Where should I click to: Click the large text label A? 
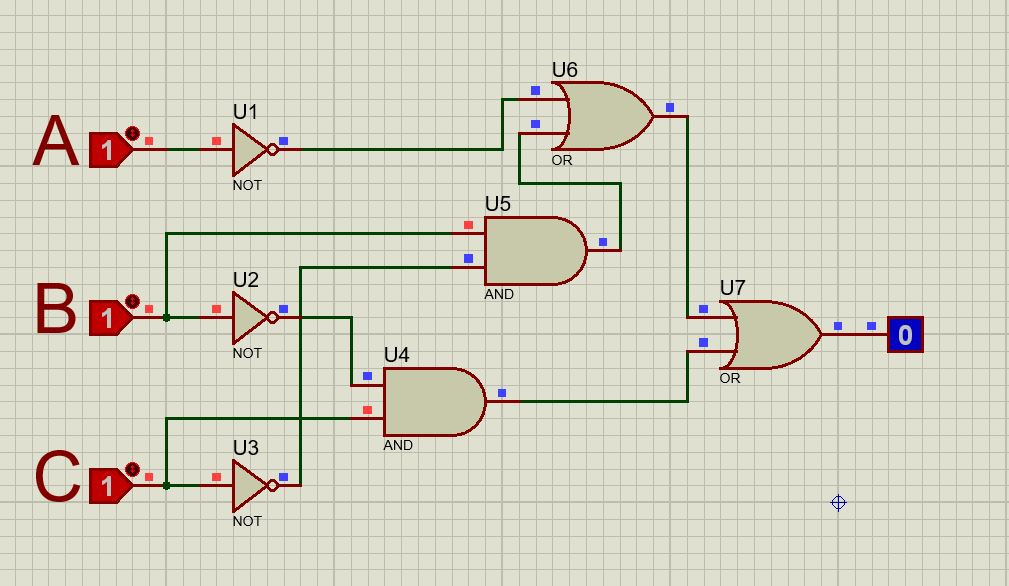pos(56,141)
